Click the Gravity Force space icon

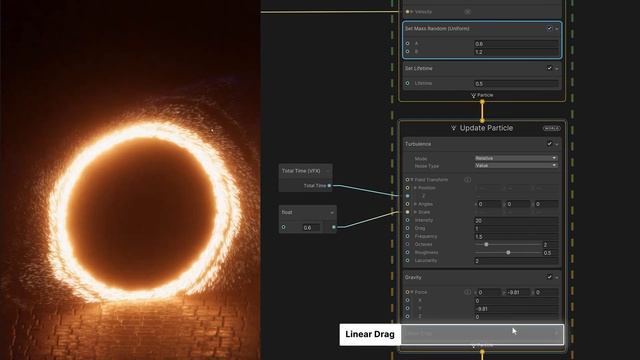(467, 292)
